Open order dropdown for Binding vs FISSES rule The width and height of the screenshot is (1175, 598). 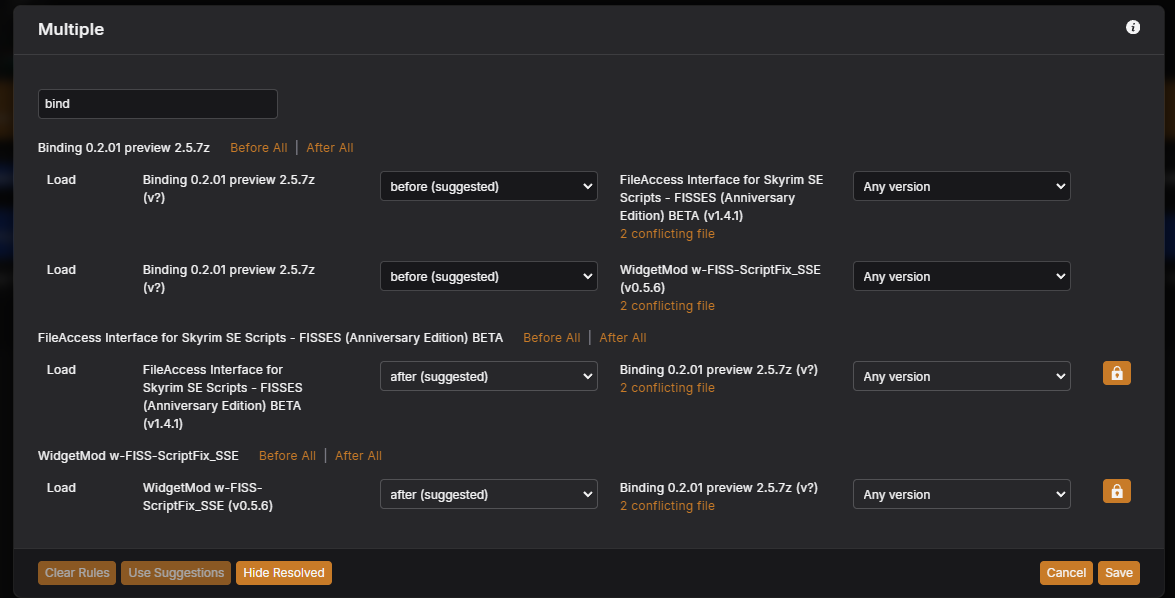tap(489, 187)
